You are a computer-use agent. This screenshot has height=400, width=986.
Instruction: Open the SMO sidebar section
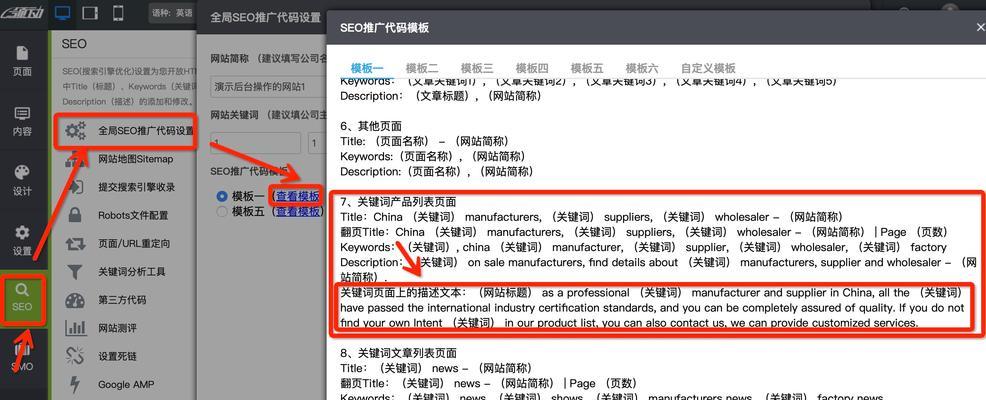22,359
